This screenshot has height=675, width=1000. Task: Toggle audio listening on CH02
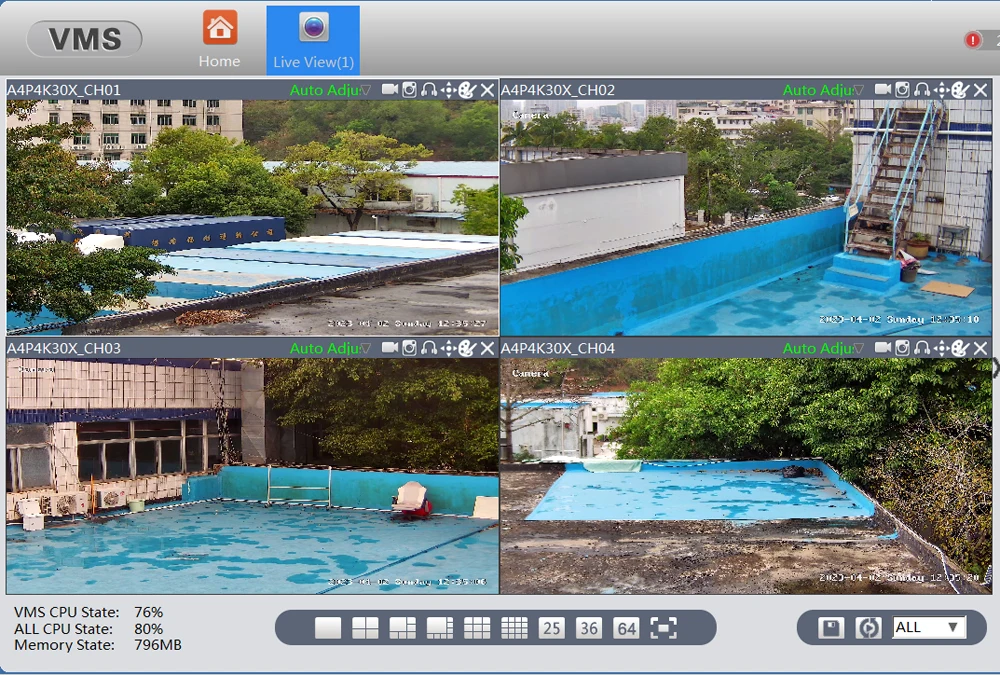click(921, 90)
